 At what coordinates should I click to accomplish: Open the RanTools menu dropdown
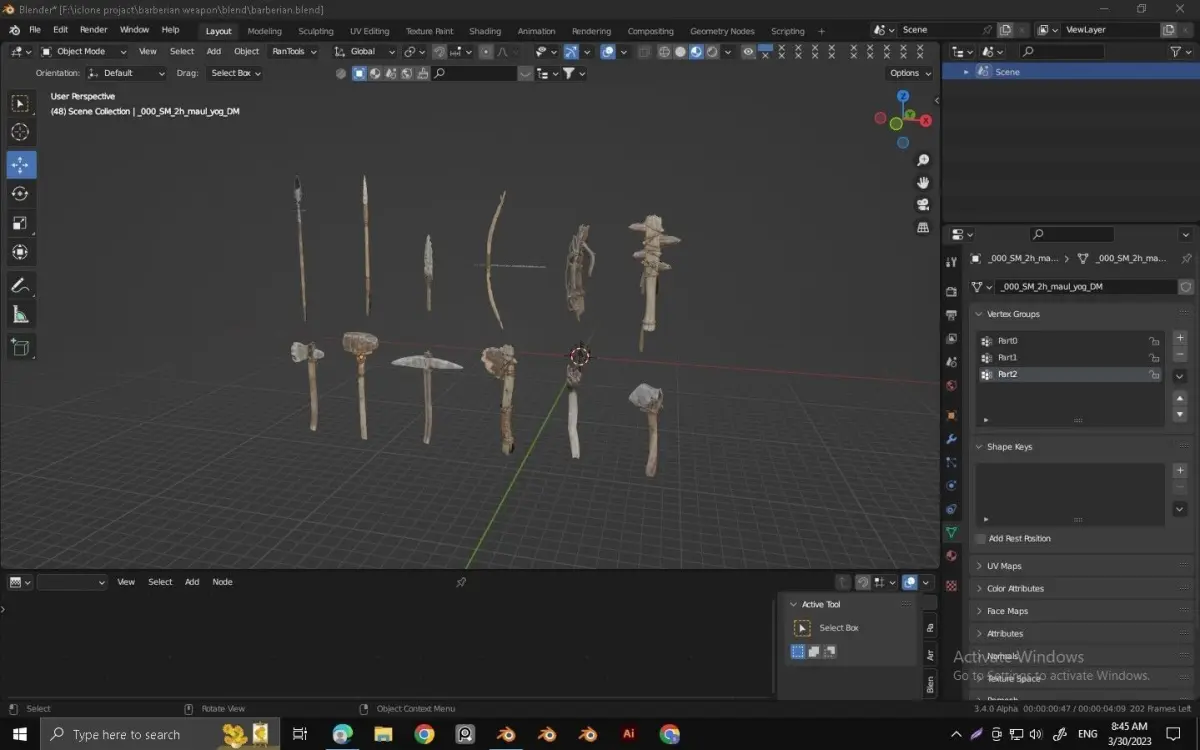294,51
